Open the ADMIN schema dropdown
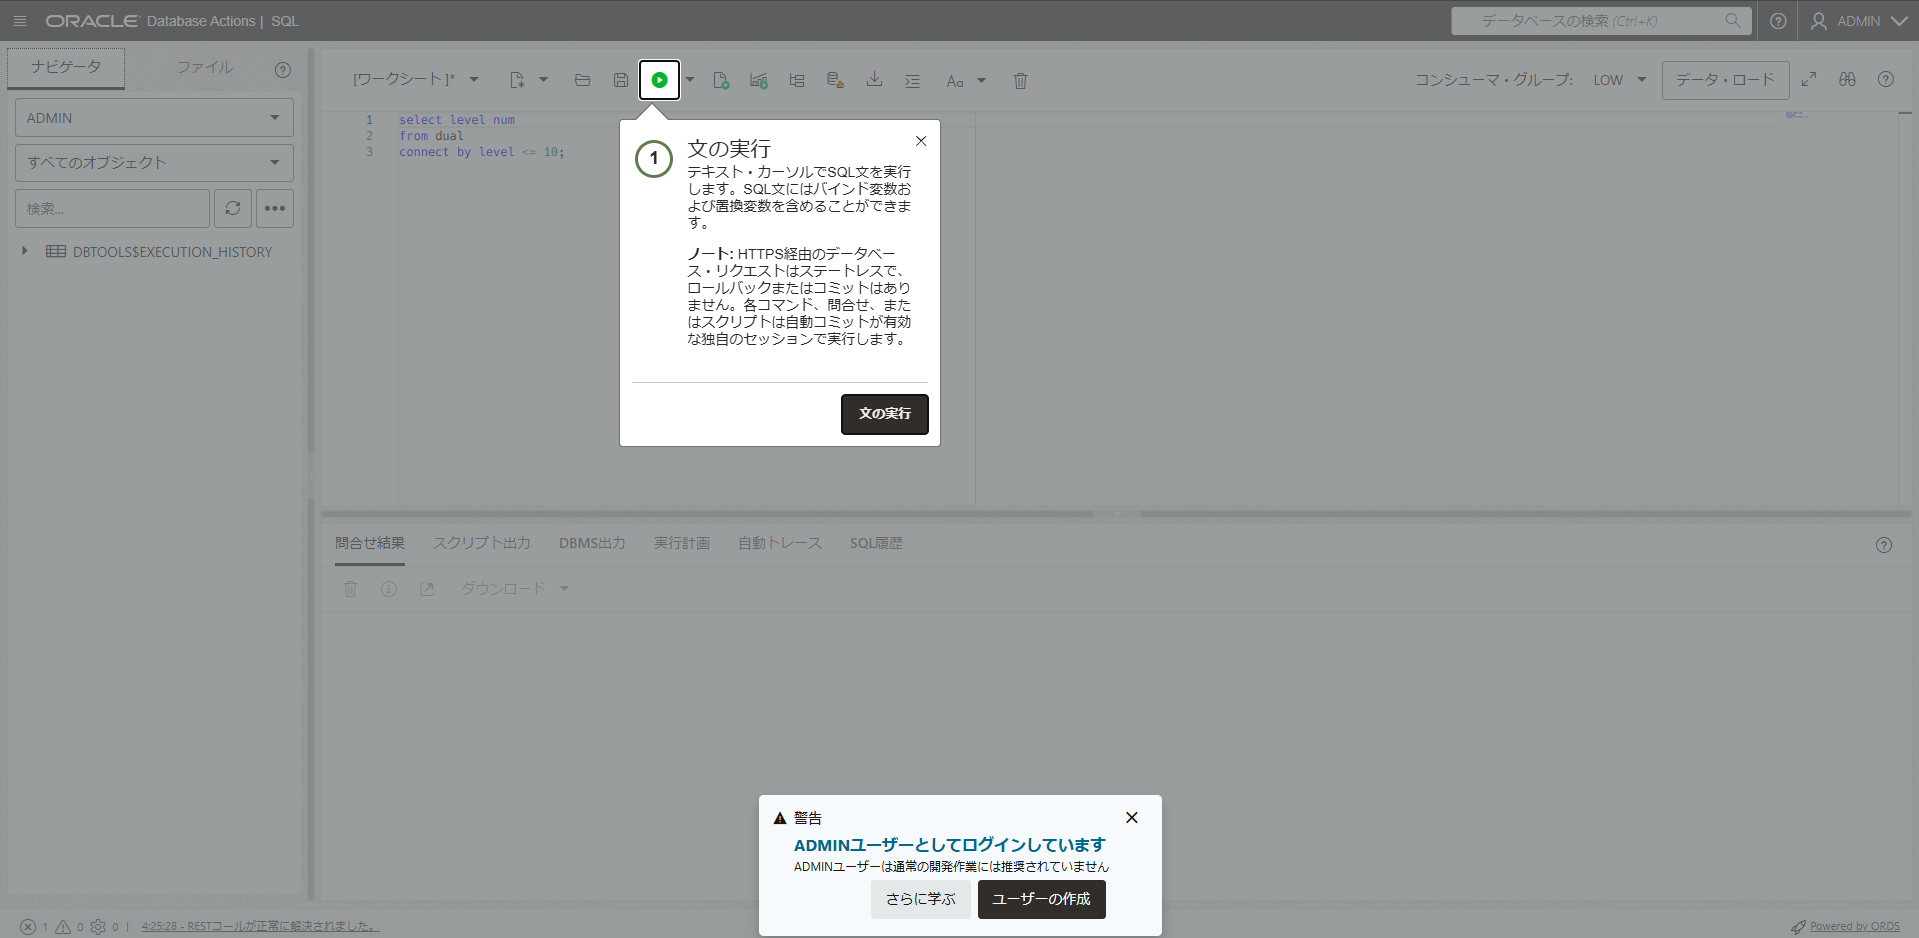 [x=154, y=117]
